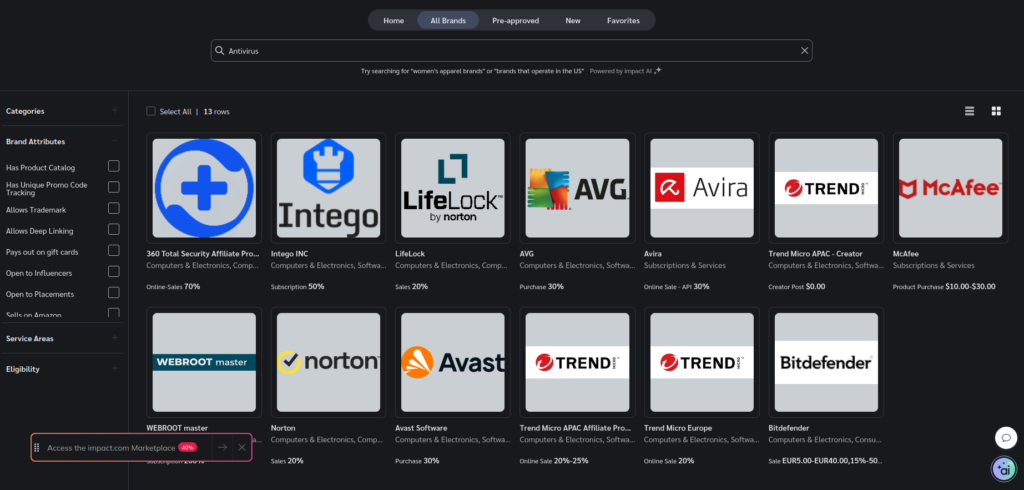Click into the Antivirus search field
1024x490 pixels.
click(511, 50)
